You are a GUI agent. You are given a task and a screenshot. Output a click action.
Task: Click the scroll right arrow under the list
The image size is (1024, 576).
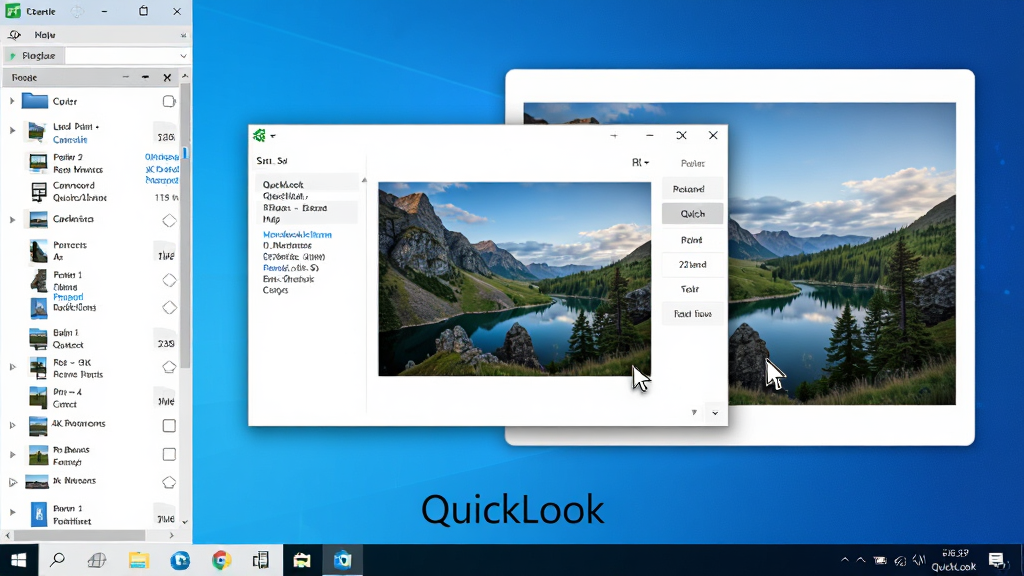pos(172,536)
